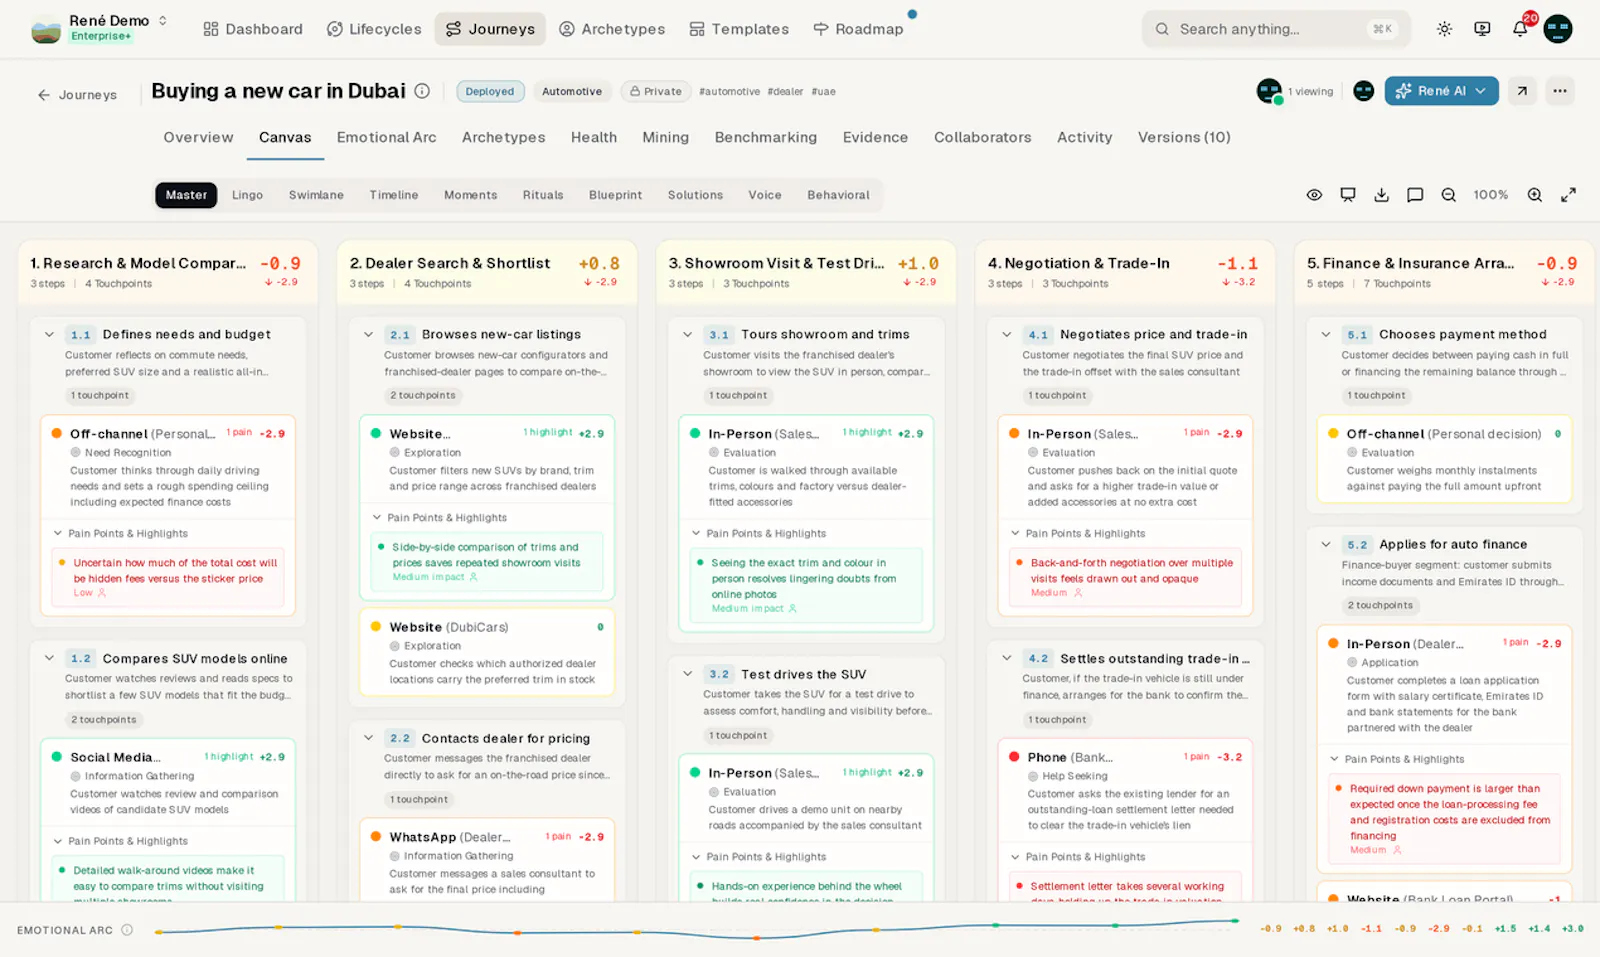Open the Benchmarking tab
This screenshot has width=1600, height=957.
[765, 137]
